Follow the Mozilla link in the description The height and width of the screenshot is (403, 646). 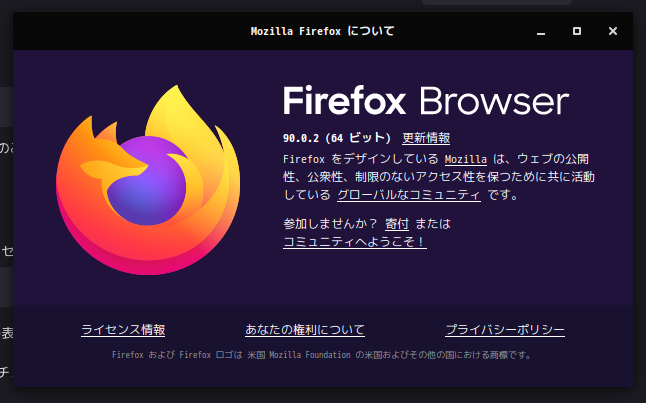coord(466,159)
